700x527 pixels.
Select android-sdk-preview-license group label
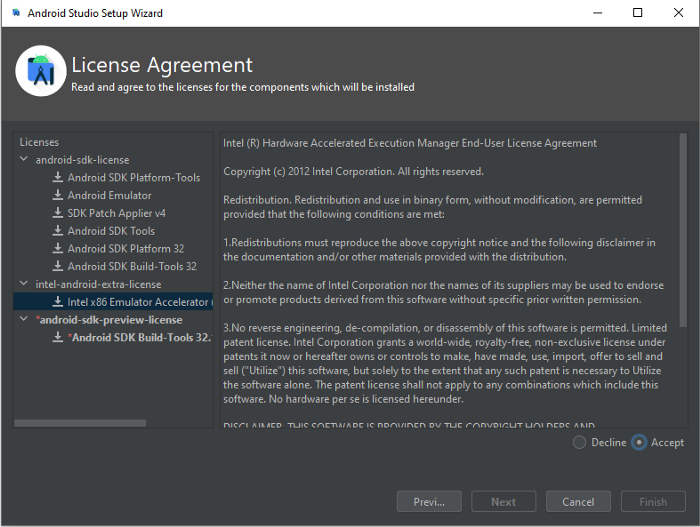(x=109, y=320)
